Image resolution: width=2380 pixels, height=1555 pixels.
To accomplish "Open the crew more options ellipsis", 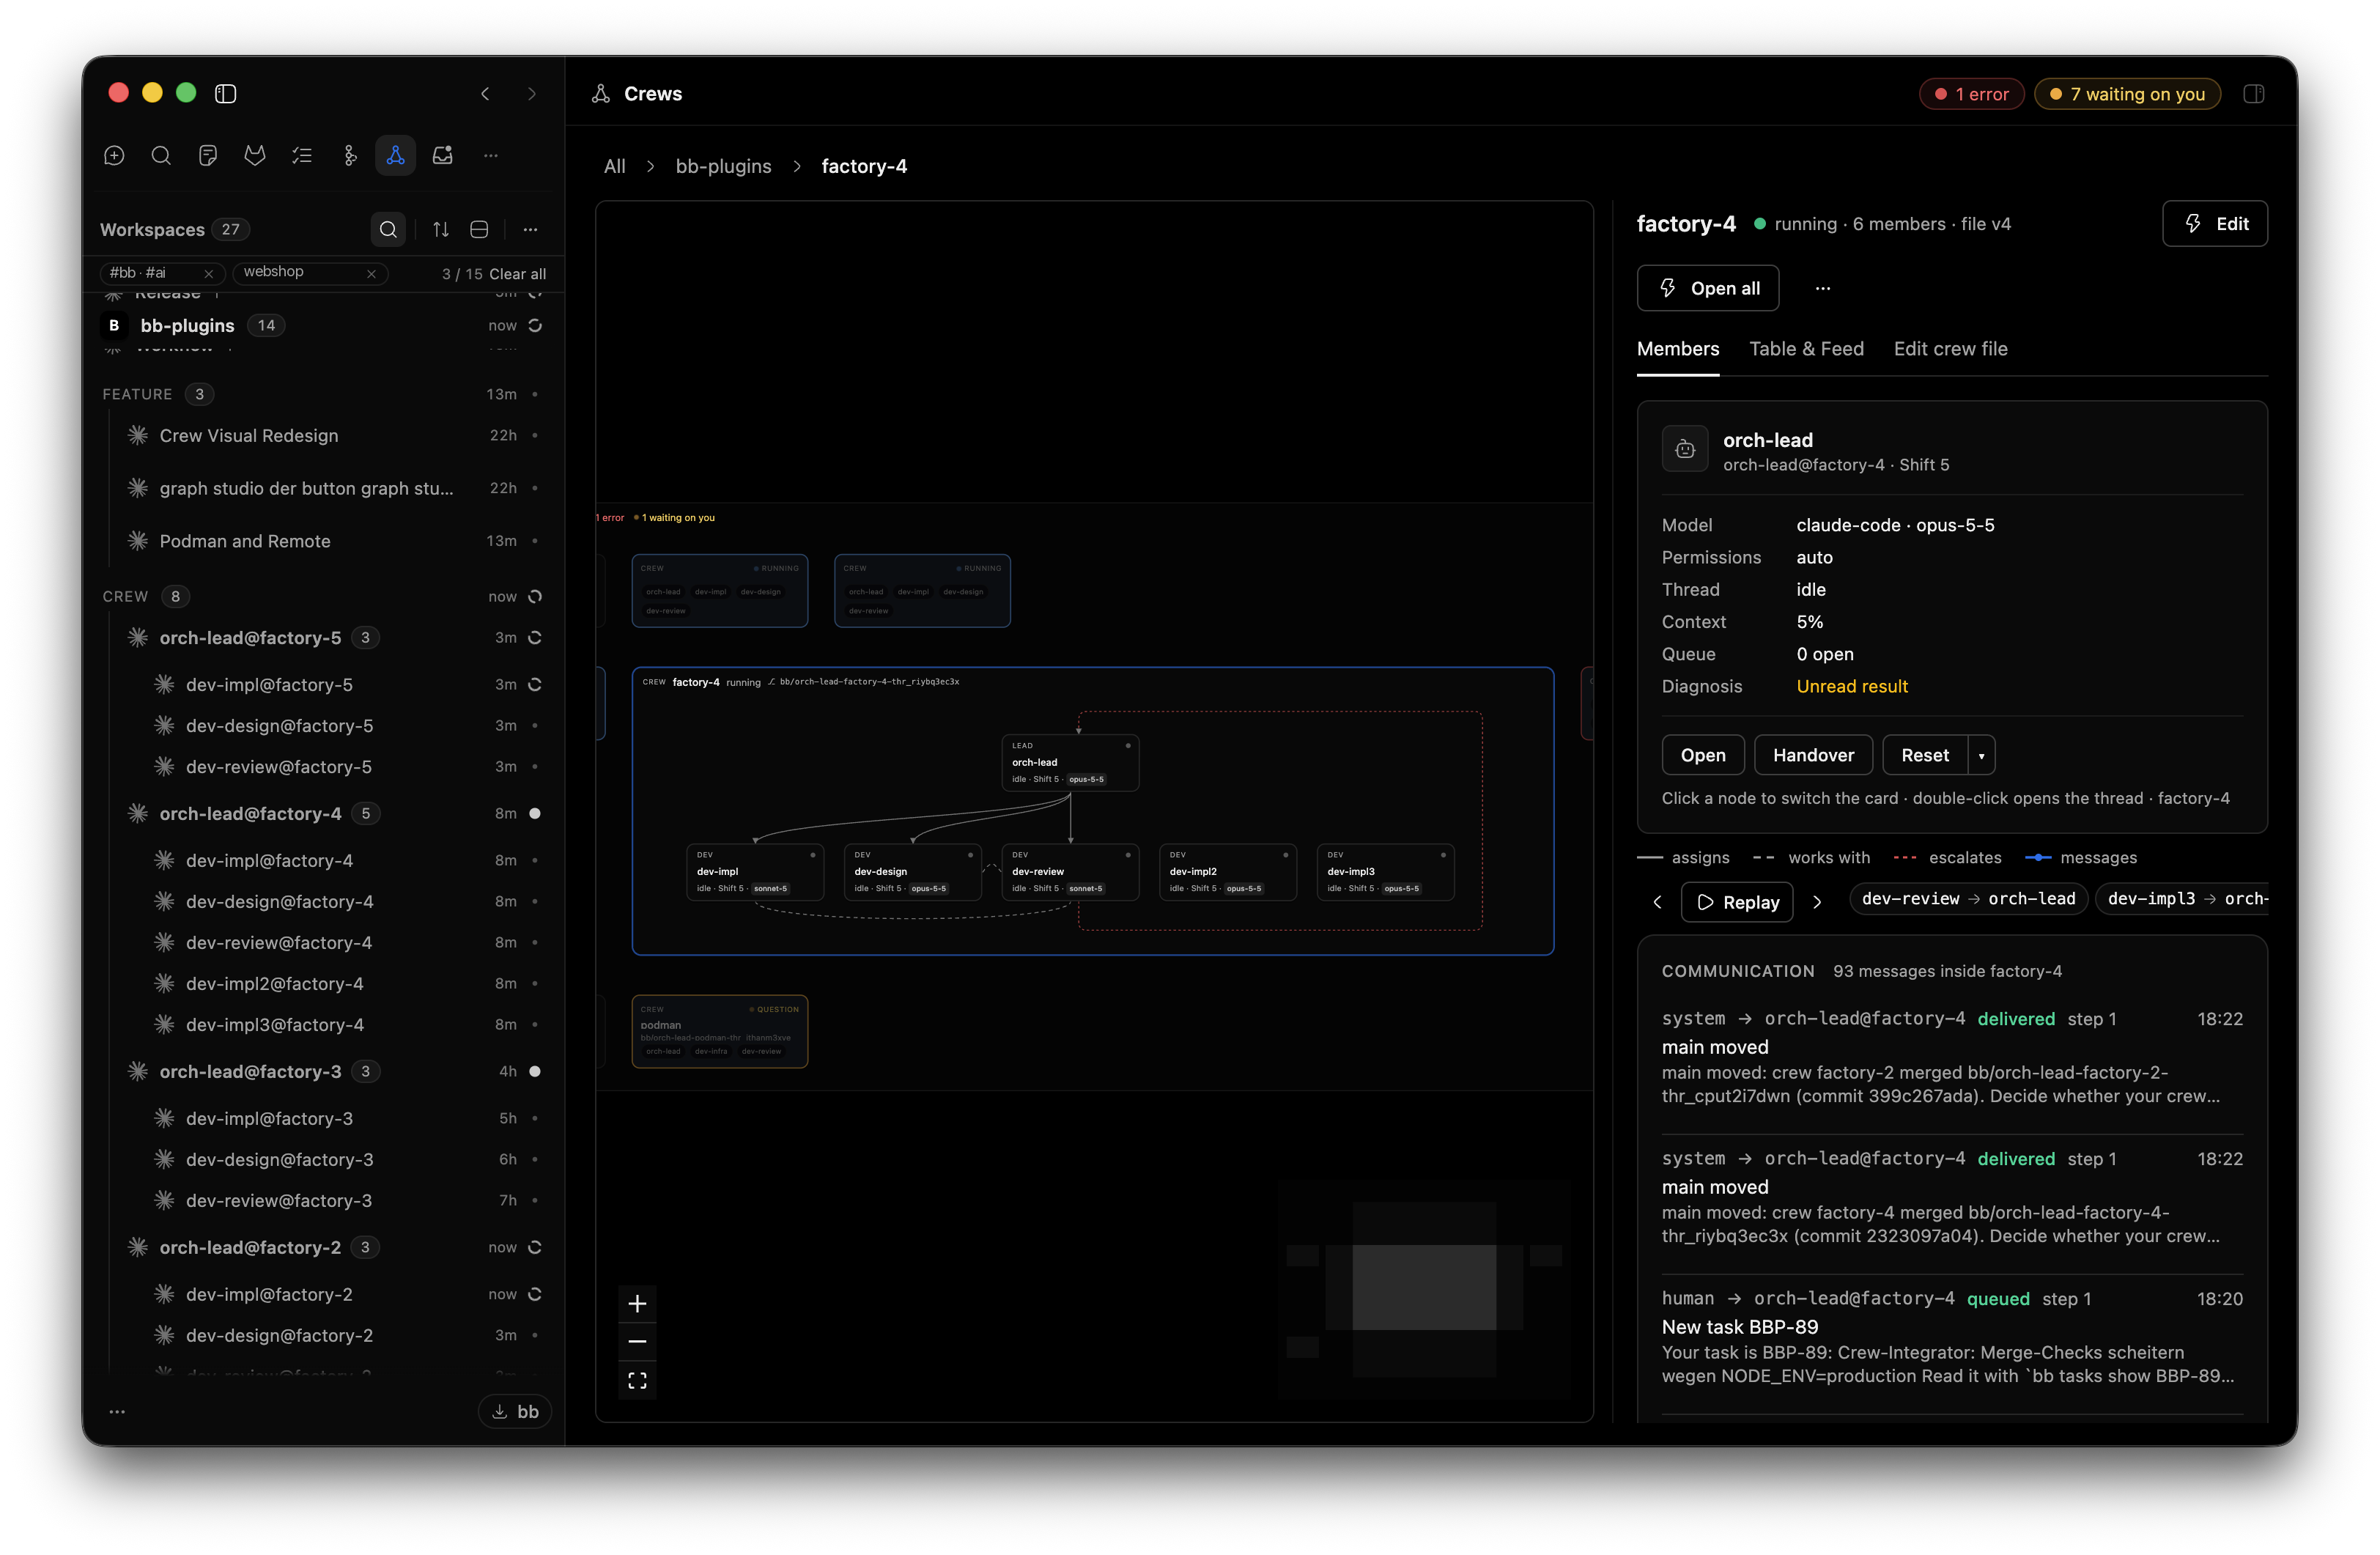I will (1823, 288).
